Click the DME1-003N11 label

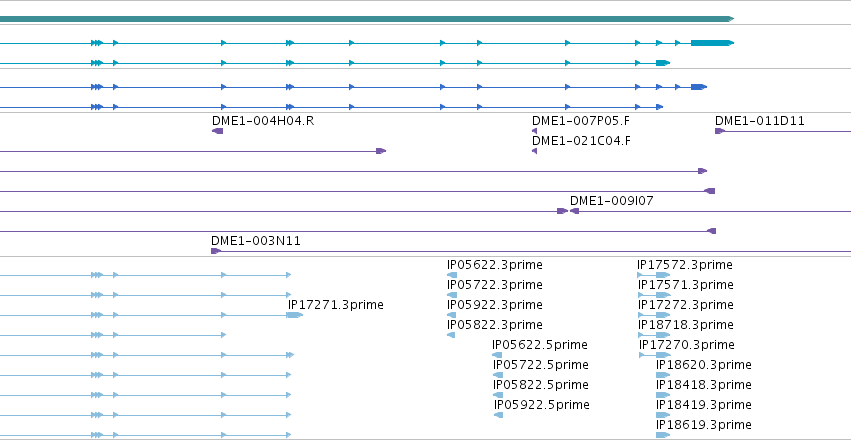pyautogui.click(x=256, y=241)
